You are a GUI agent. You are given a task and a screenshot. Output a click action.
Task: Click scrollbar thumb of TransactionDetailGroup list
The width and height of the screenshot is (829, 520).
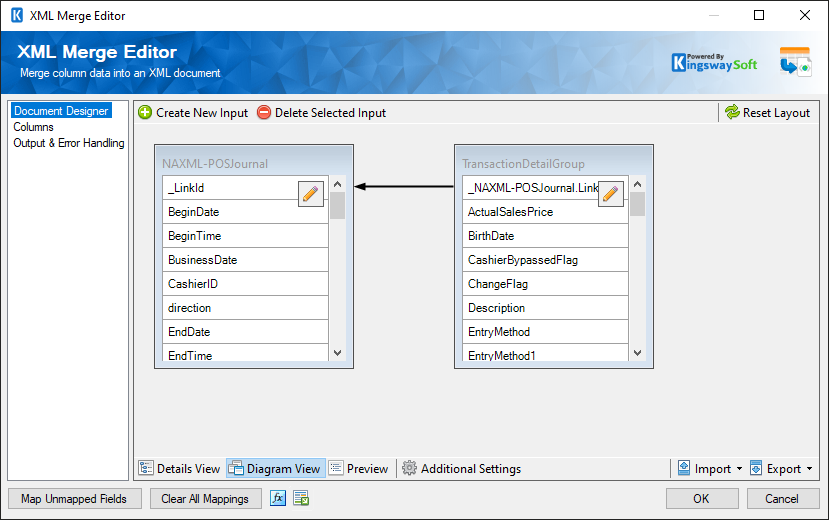638,204
